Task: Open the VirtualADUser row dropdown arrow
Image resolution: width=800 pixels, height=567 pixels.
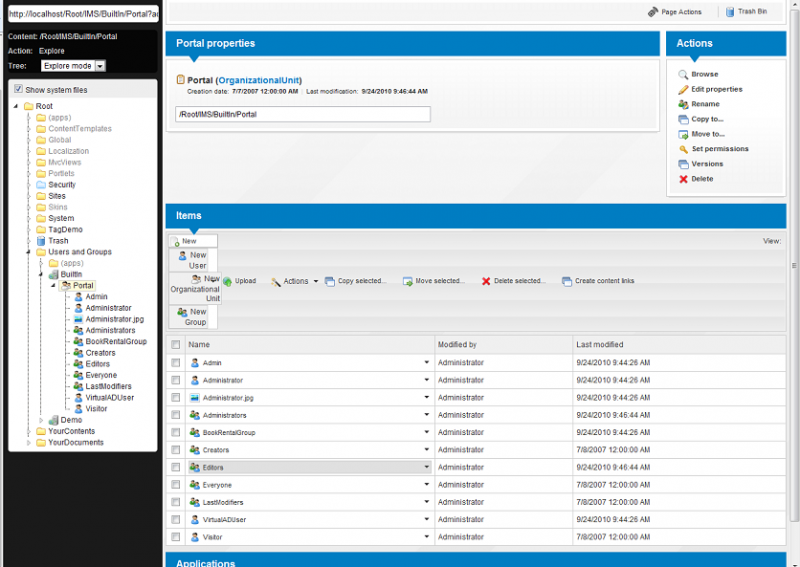Action: coord(427,519)
